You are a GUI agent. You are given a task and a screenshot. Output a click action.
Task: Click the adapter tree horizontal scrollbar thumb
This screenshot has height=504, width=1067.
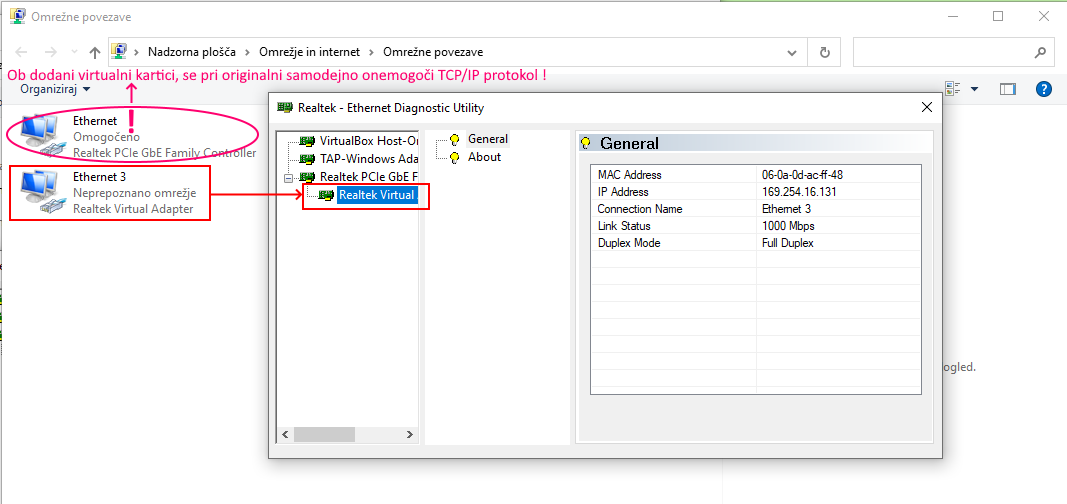(x=324, y=434)
